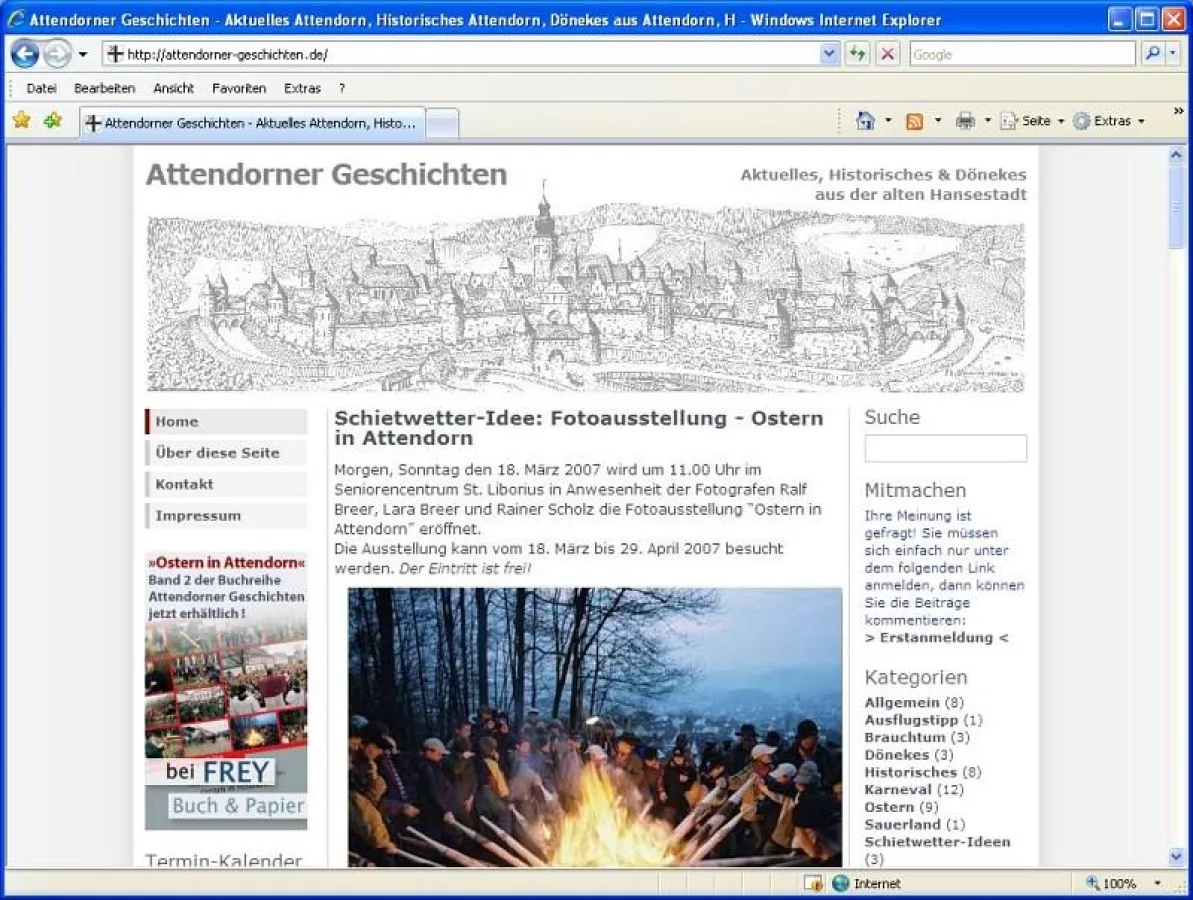The width and height of the screenshot is (1193, 900).
Task: Open the address bar history dropdown
Action: [828, 54]
